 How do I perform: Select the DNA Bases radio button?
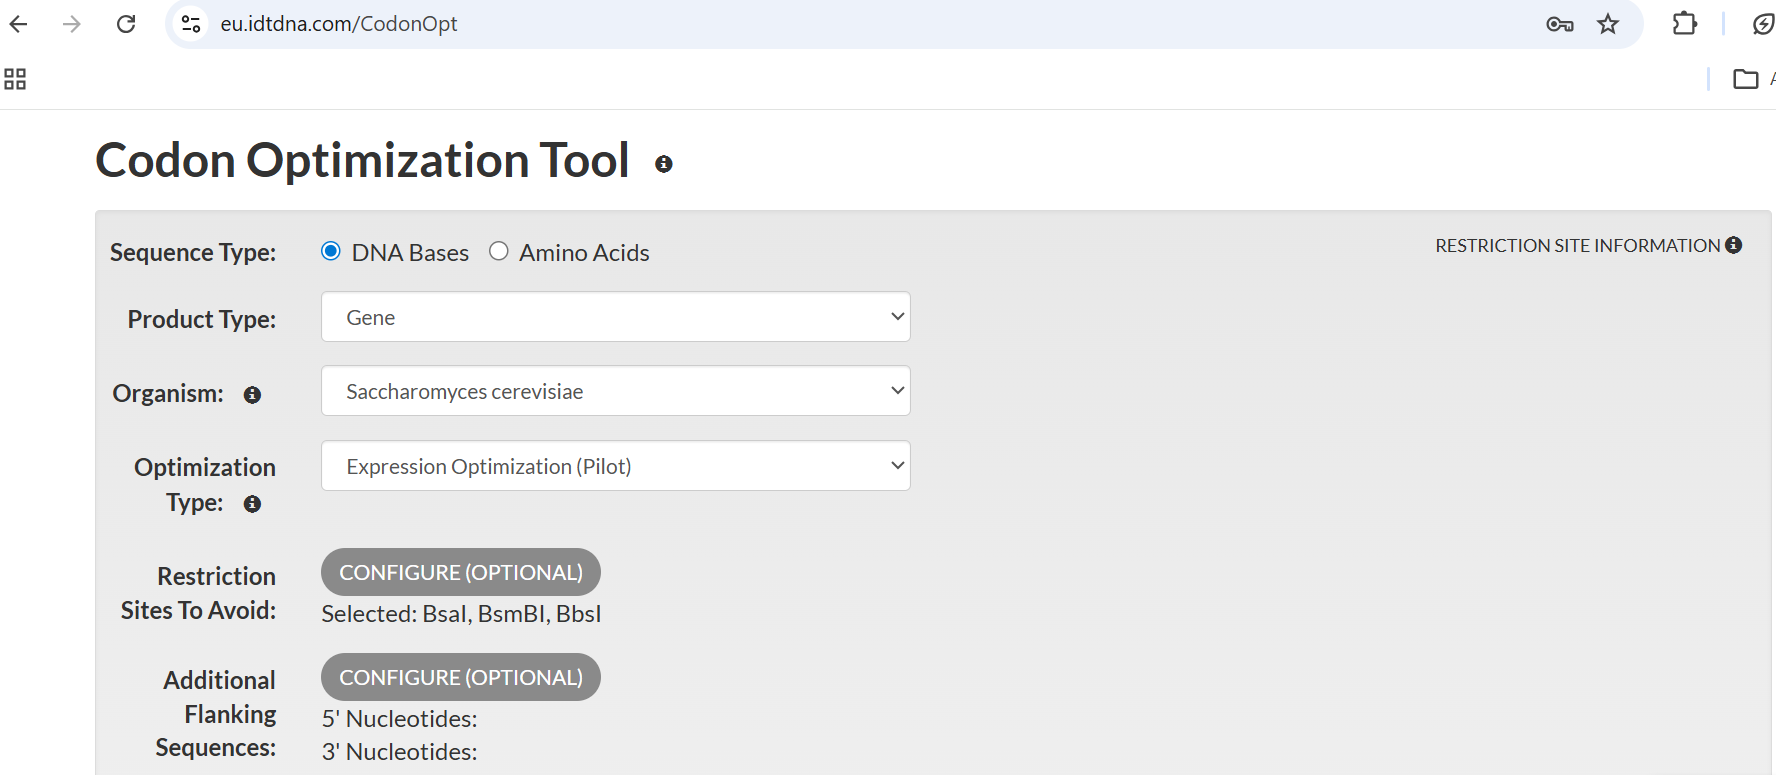pyautogui.click(x=331, y=251)
